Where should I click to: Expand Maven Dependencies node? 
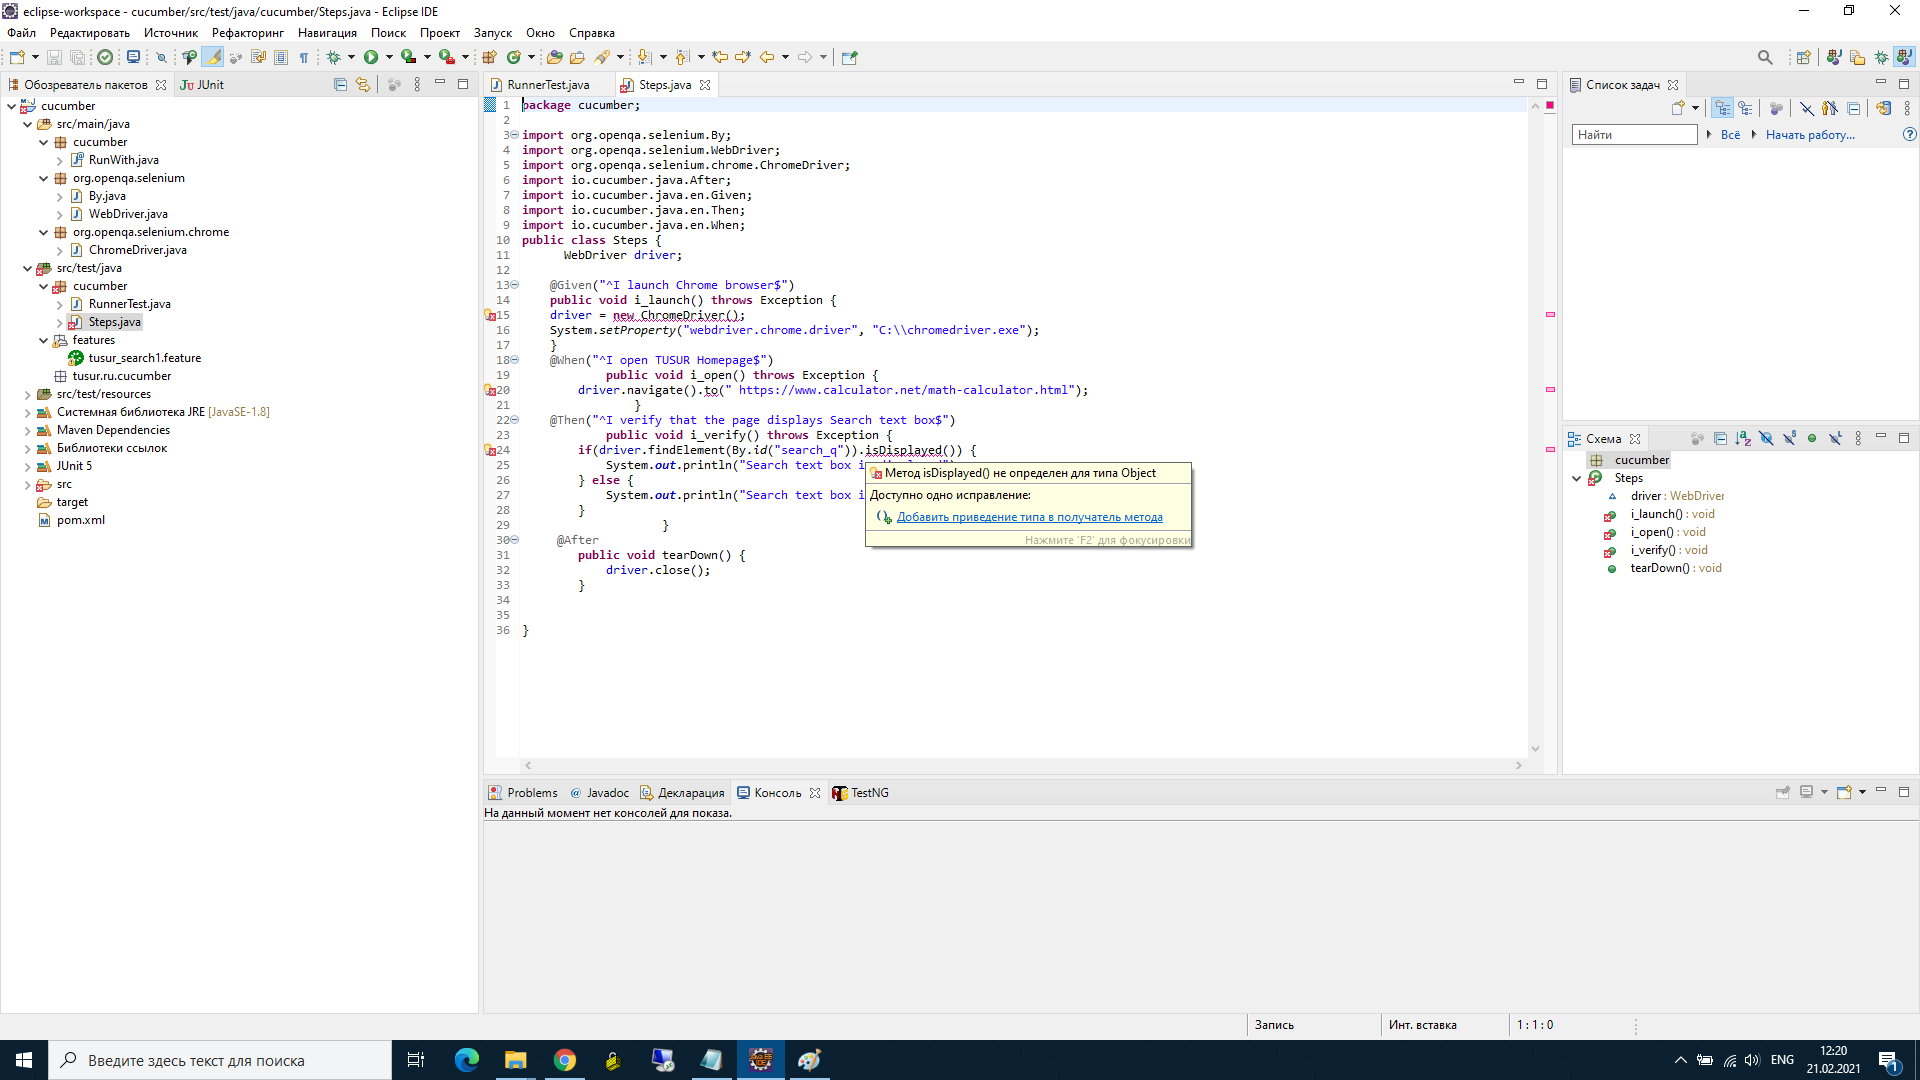click(28, 430)
